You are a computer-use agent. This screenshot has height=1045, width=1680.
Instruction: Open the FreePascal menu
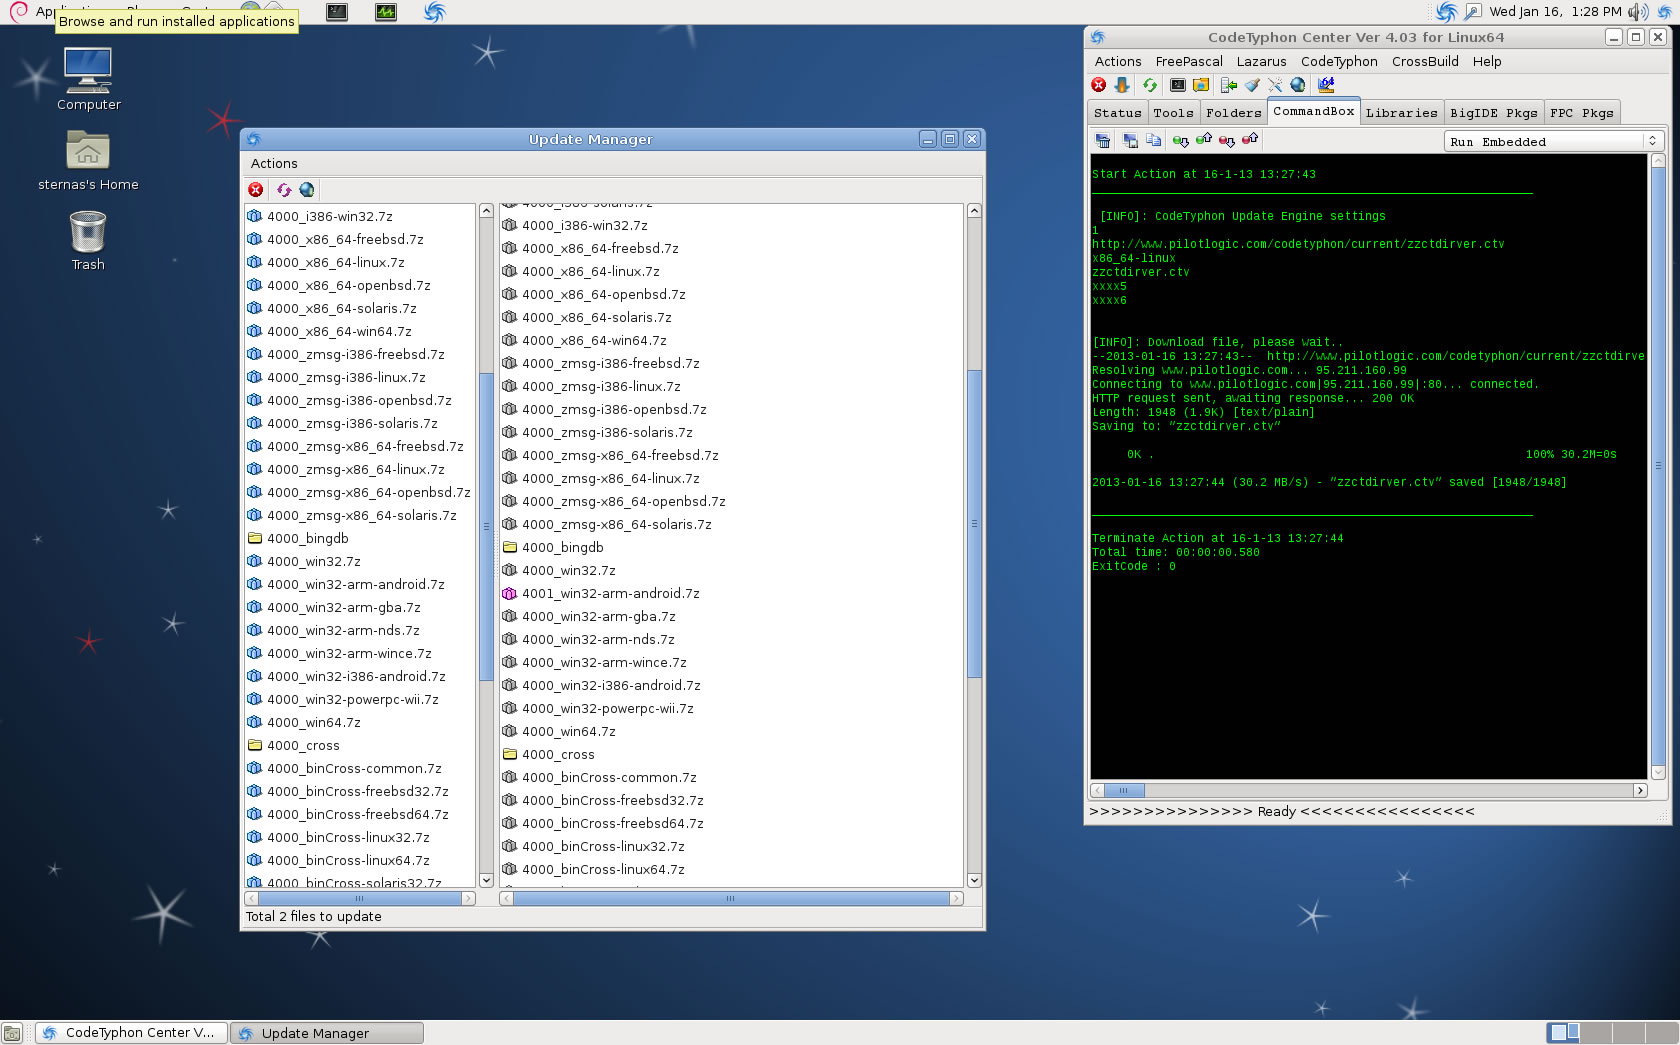pyautogui.click(x=1188, y=61)
